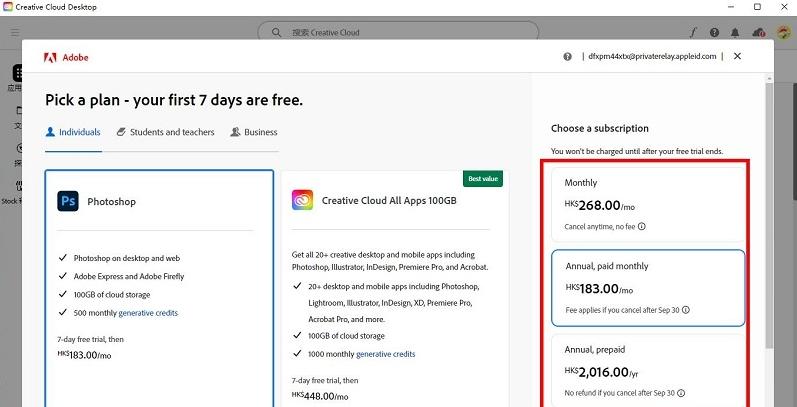This screenshot has height=407, width=797.
Task: Open notifications bell in Creative Cloud
Action: pyautogui.click(x=735, y=33)
